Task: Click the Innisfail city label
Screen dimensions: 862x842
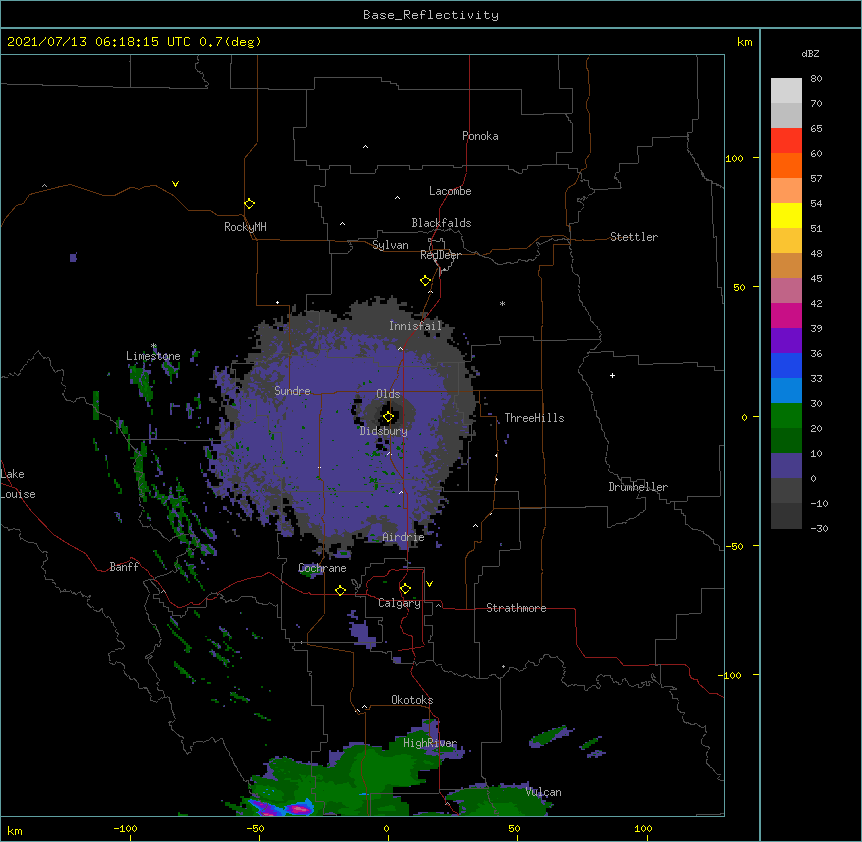Action: point(416,326)
